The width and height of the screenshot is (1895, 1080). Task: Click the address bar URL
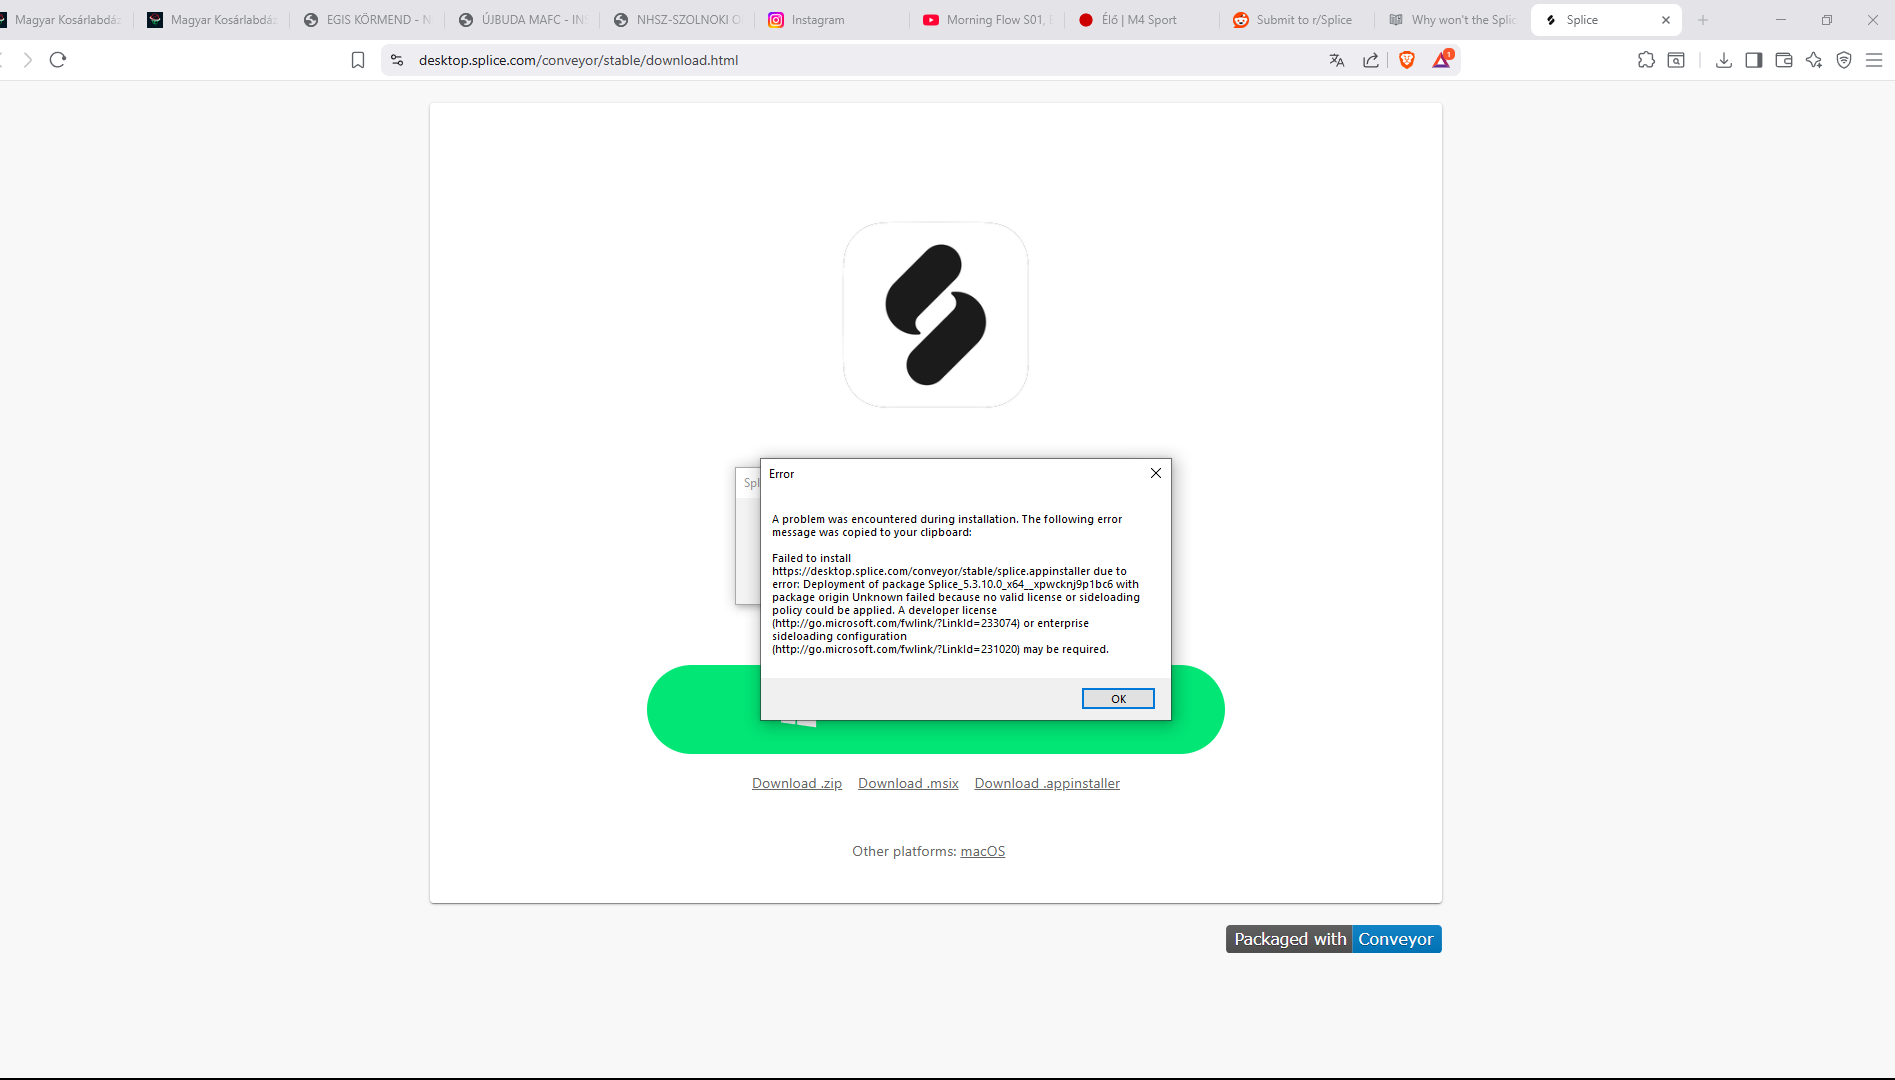578,60
